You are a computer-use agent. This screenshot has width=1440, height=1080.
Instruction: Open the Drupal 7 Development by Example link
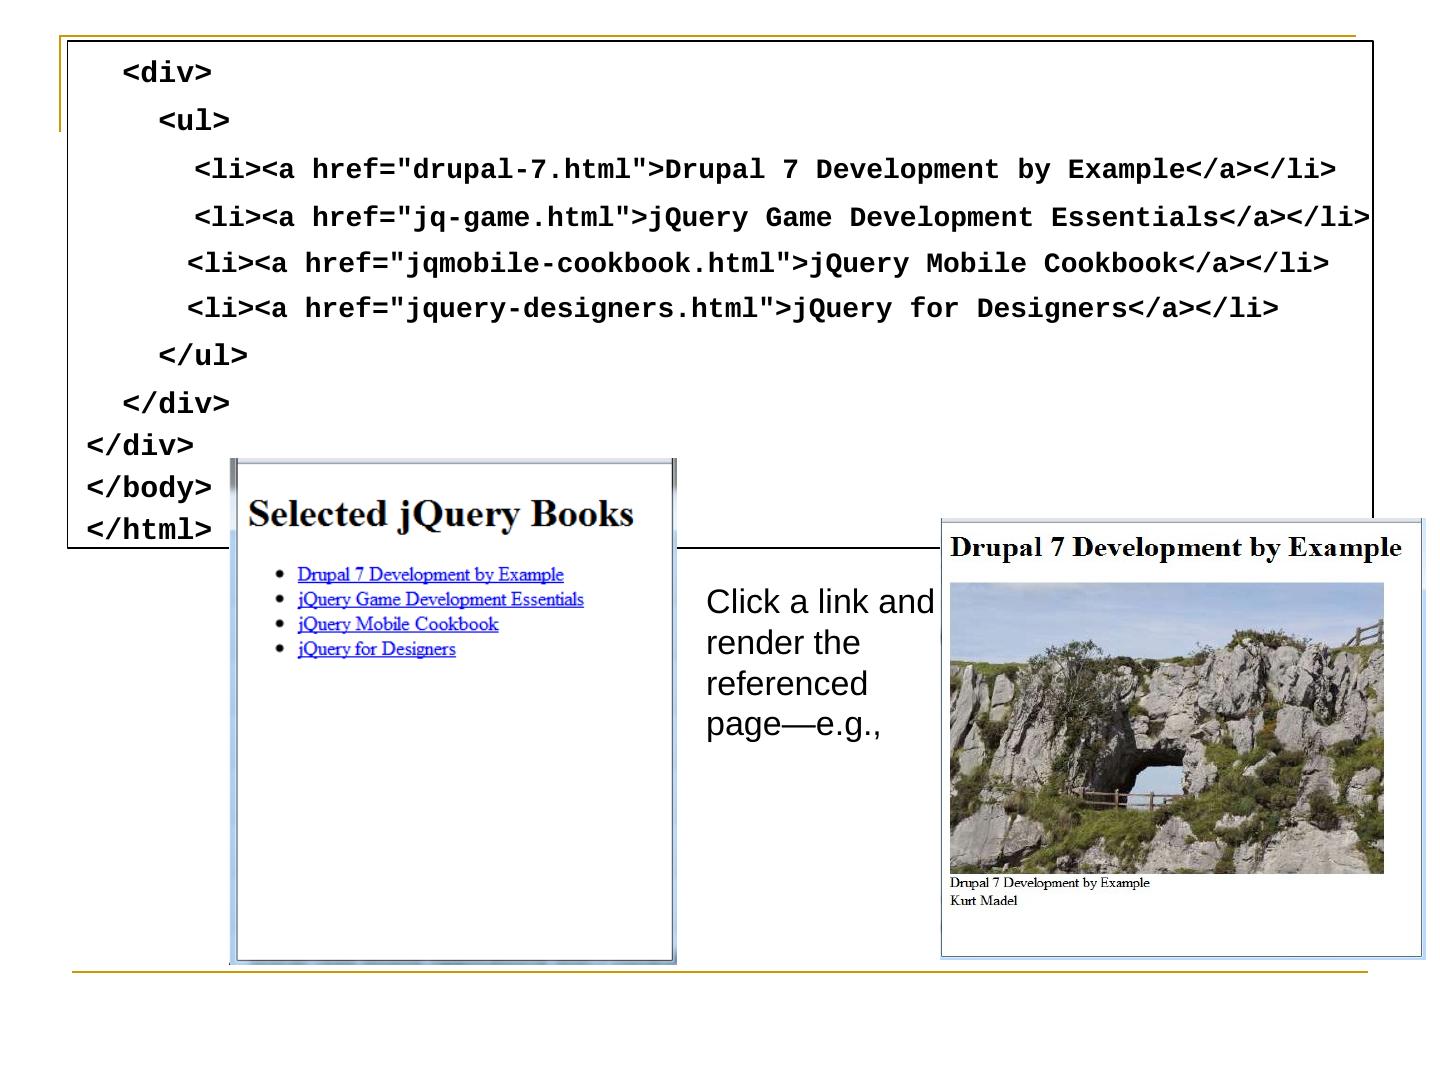[430, 575]
